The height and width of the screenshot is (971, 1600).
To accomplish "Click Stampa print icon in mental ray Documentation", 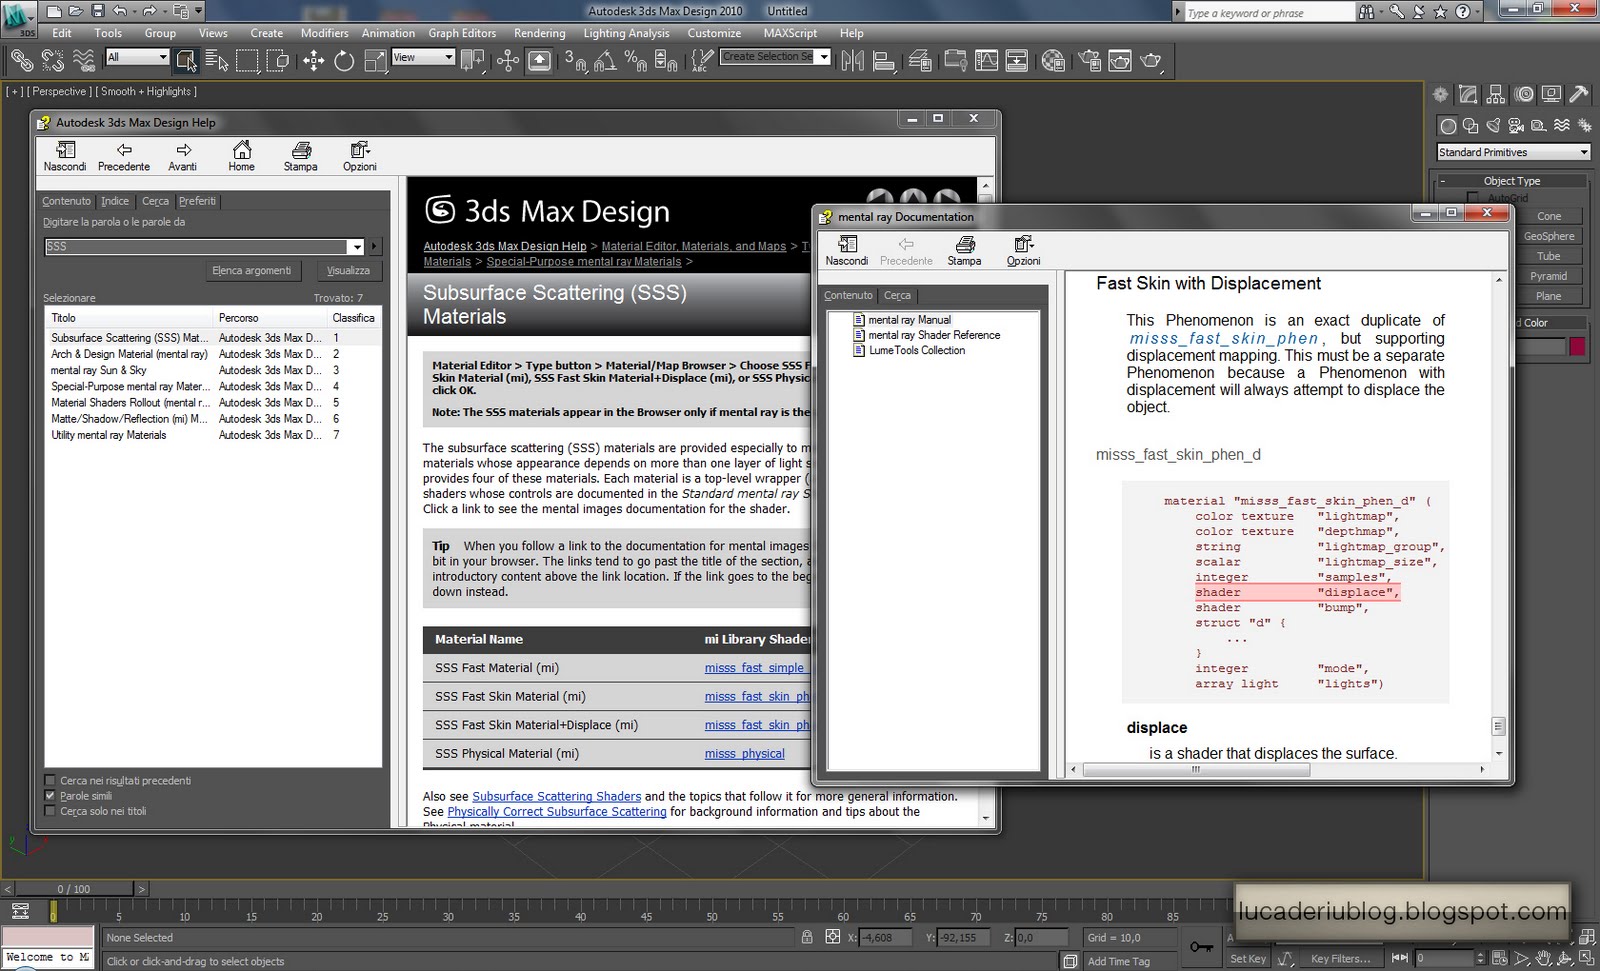I will 964,250.
